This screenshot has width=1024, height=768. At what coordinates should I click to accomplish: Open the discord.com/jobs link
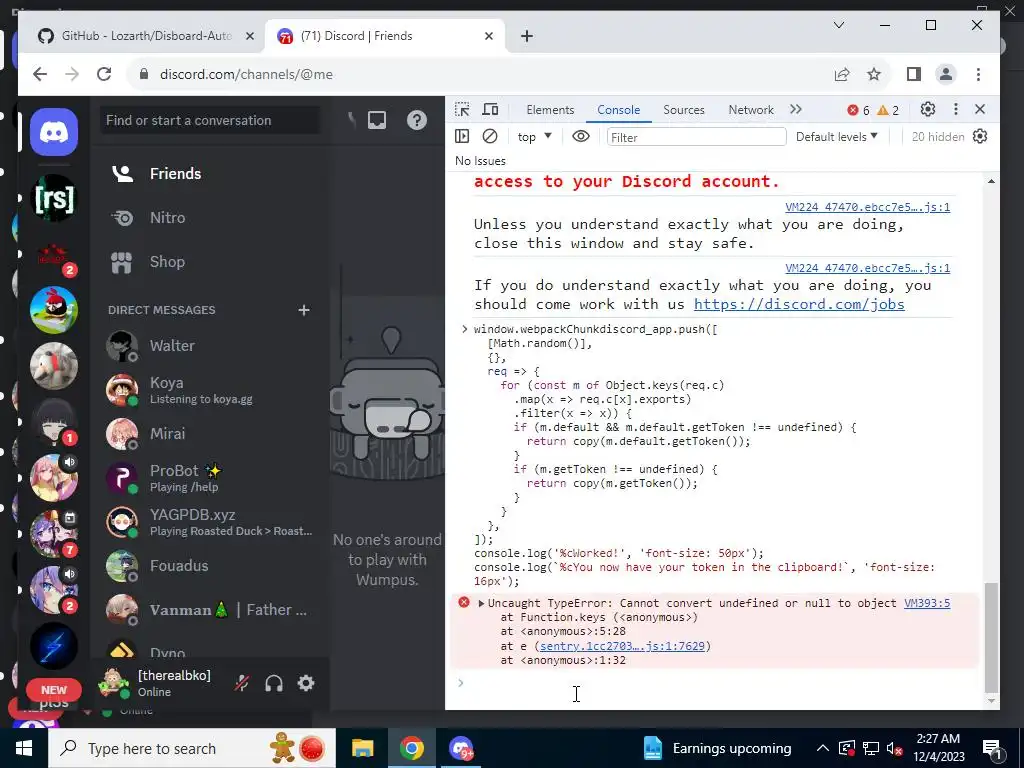click(799, 304)
